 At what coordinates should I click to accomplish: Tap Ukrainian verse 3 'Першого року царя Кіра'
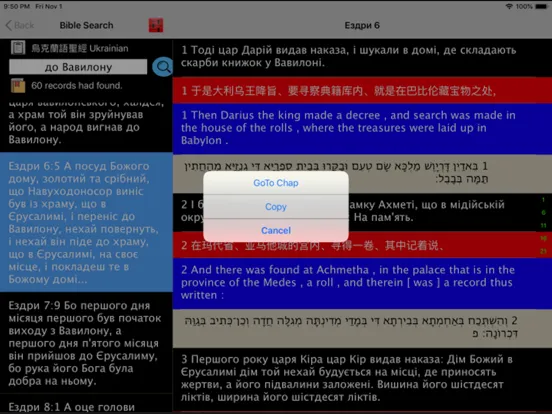[362, 379]
